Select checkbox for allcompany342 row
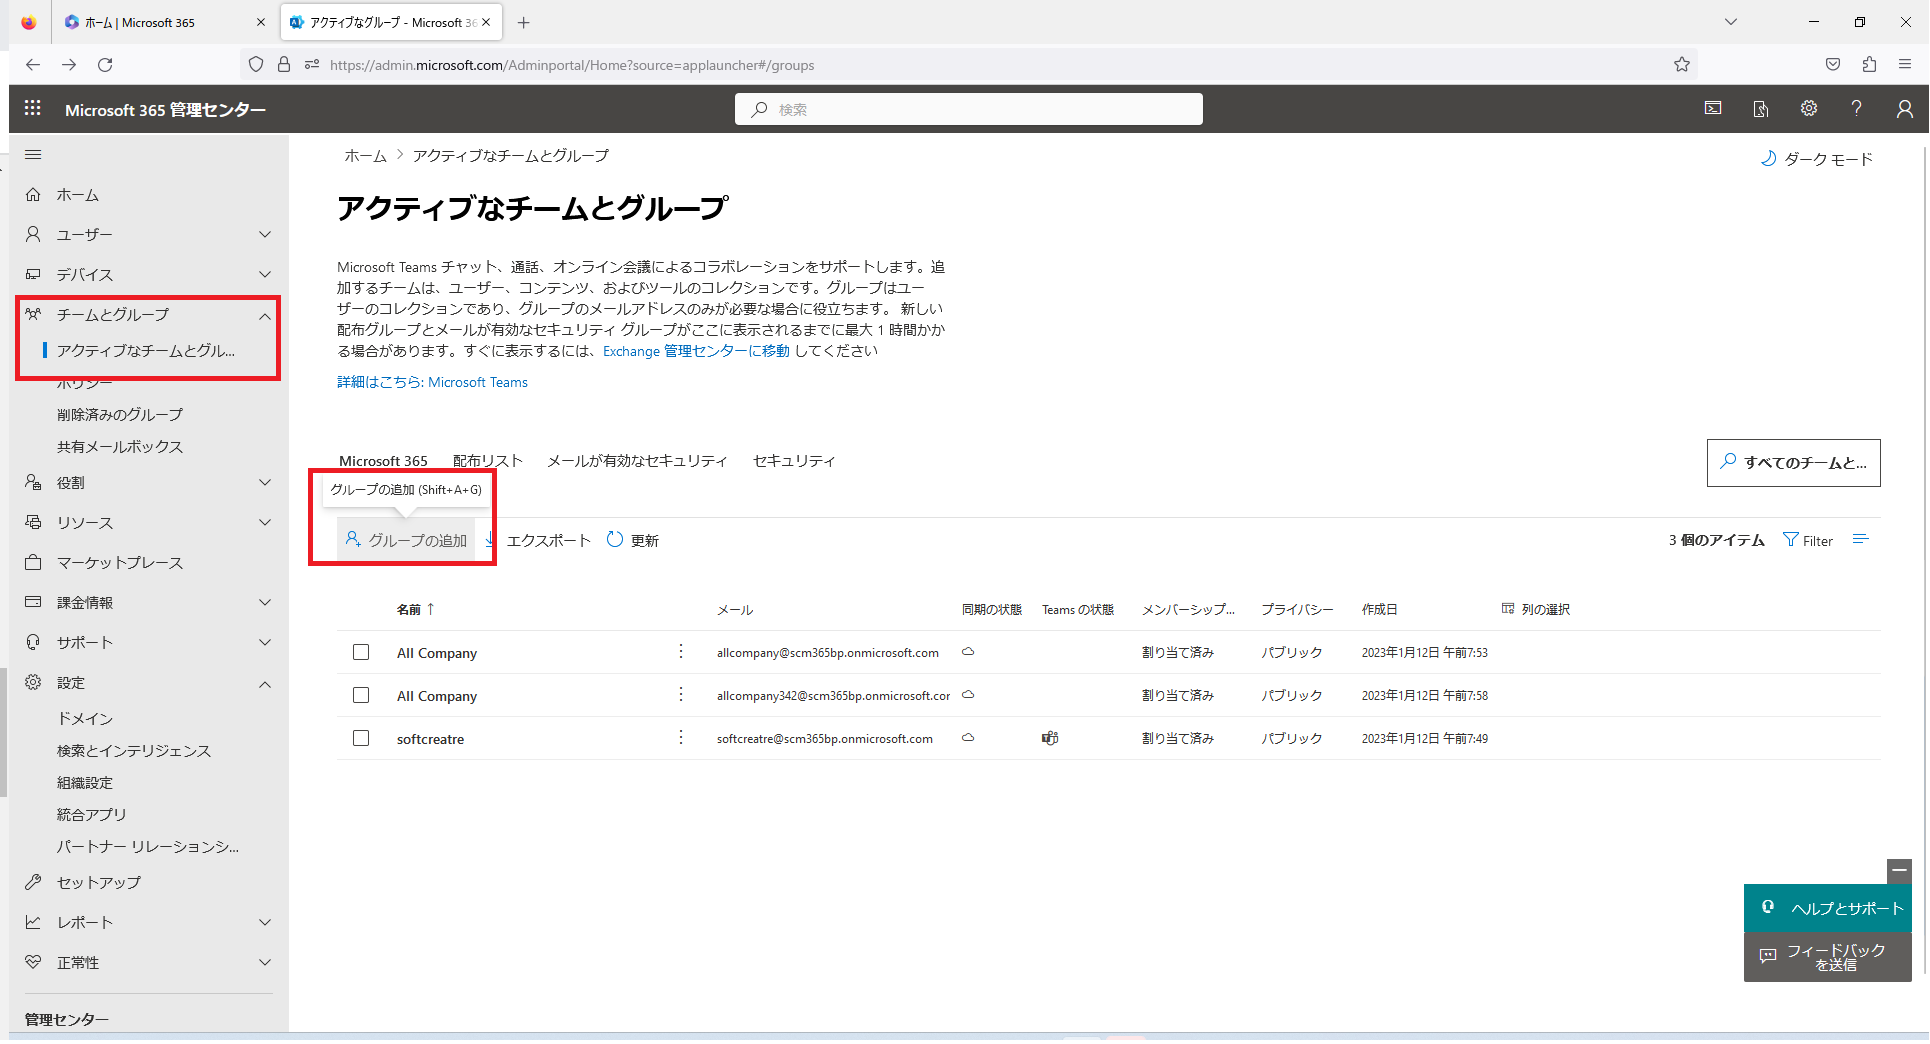The width and height of the screenshot is (1930, 1044). [x=361, y=695]
